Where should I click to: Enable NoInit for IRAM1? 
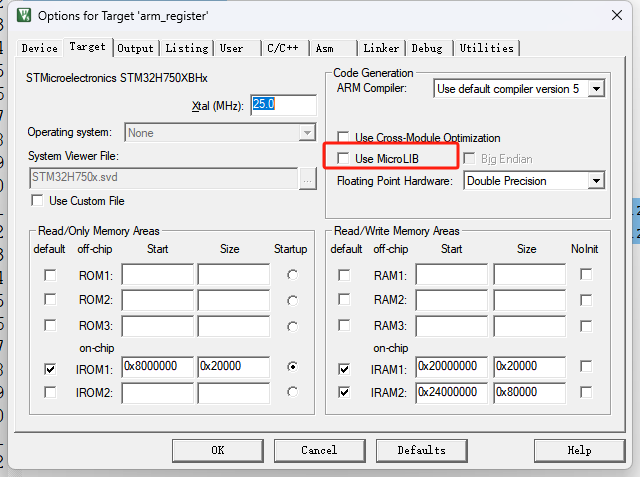pos(586,366)
